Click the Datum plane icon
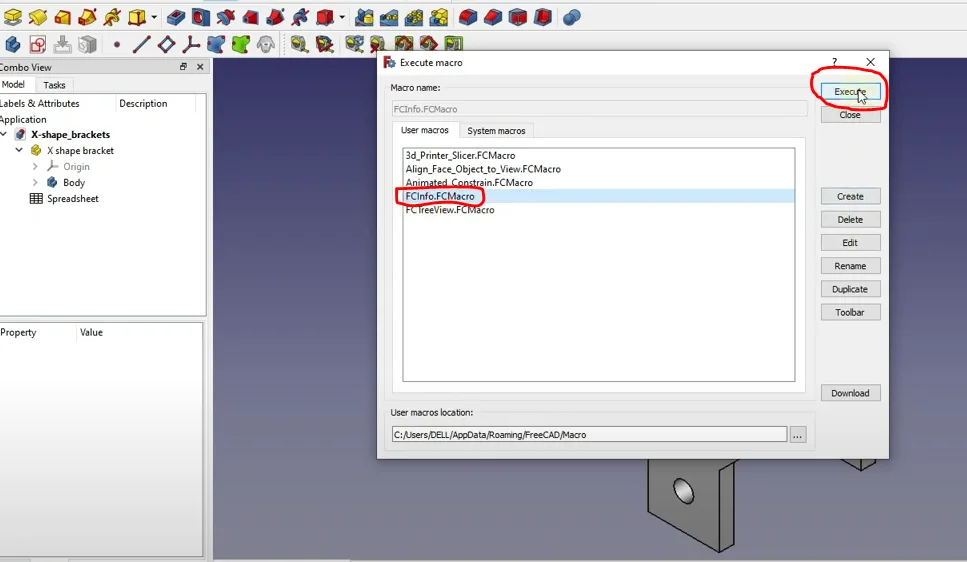Image resolution: width=967 pixels, height=562 pixels. 166,44
